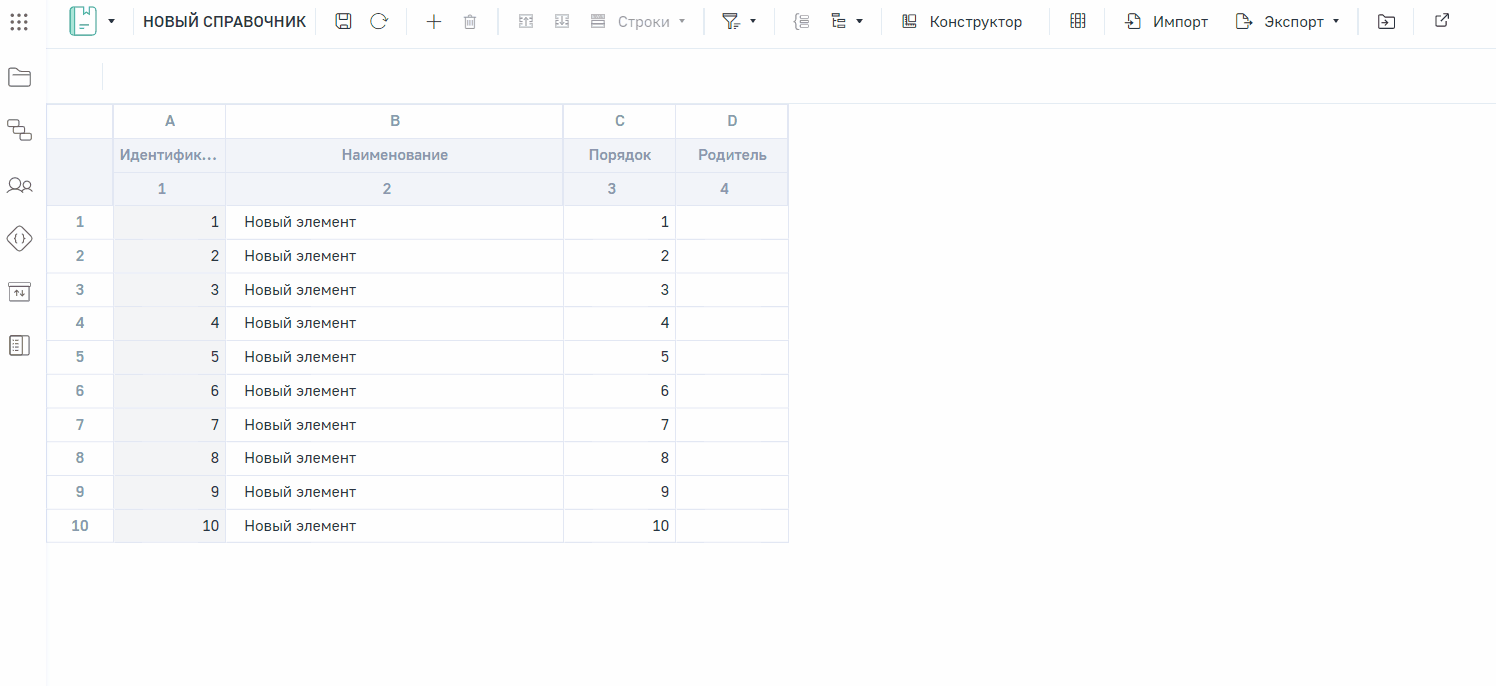Screen dimensions: 1496x686
Task: Select column C header
Action: [x=620, y=121]
